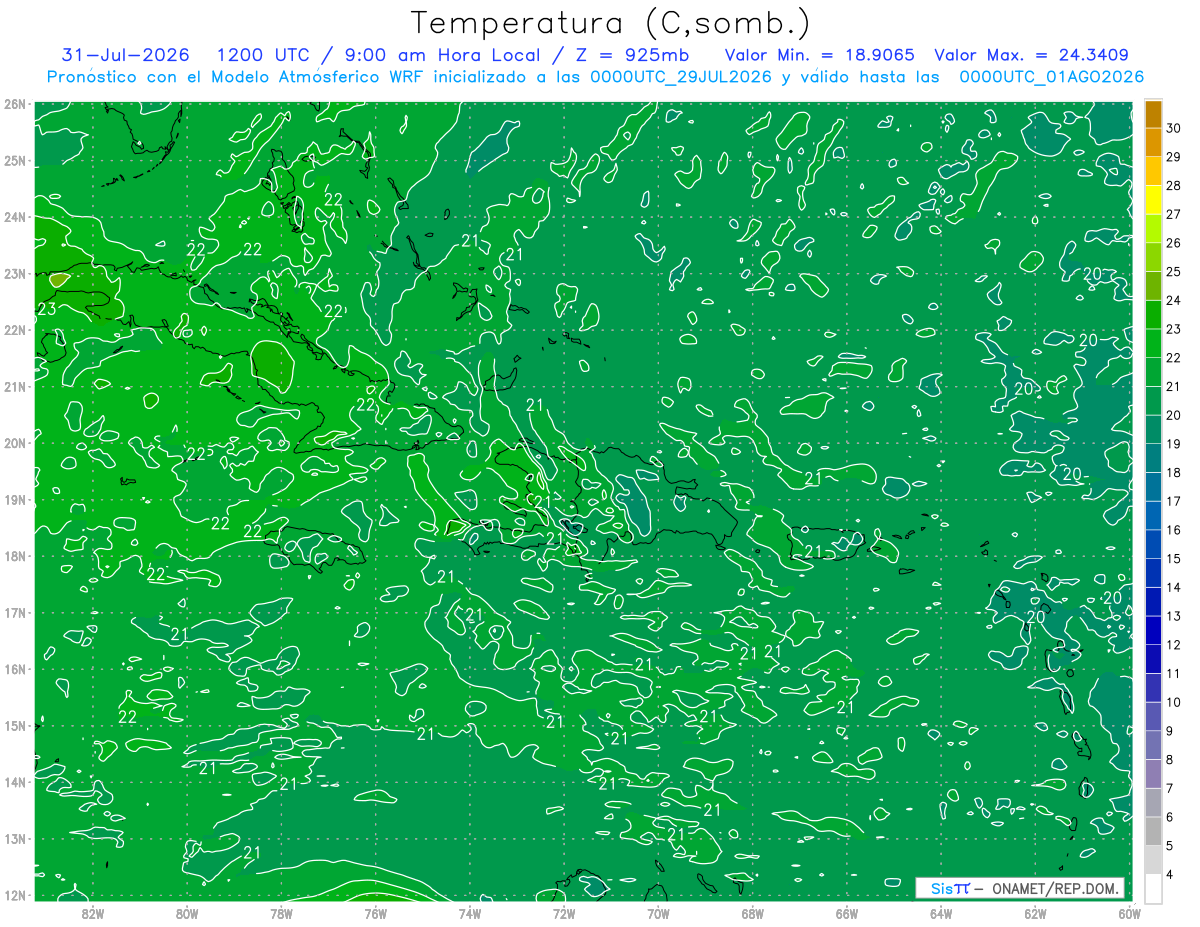The image size is (1200, 927).
Task: Click the latitude axis label '26N'
Action: (x=15, y=103)
